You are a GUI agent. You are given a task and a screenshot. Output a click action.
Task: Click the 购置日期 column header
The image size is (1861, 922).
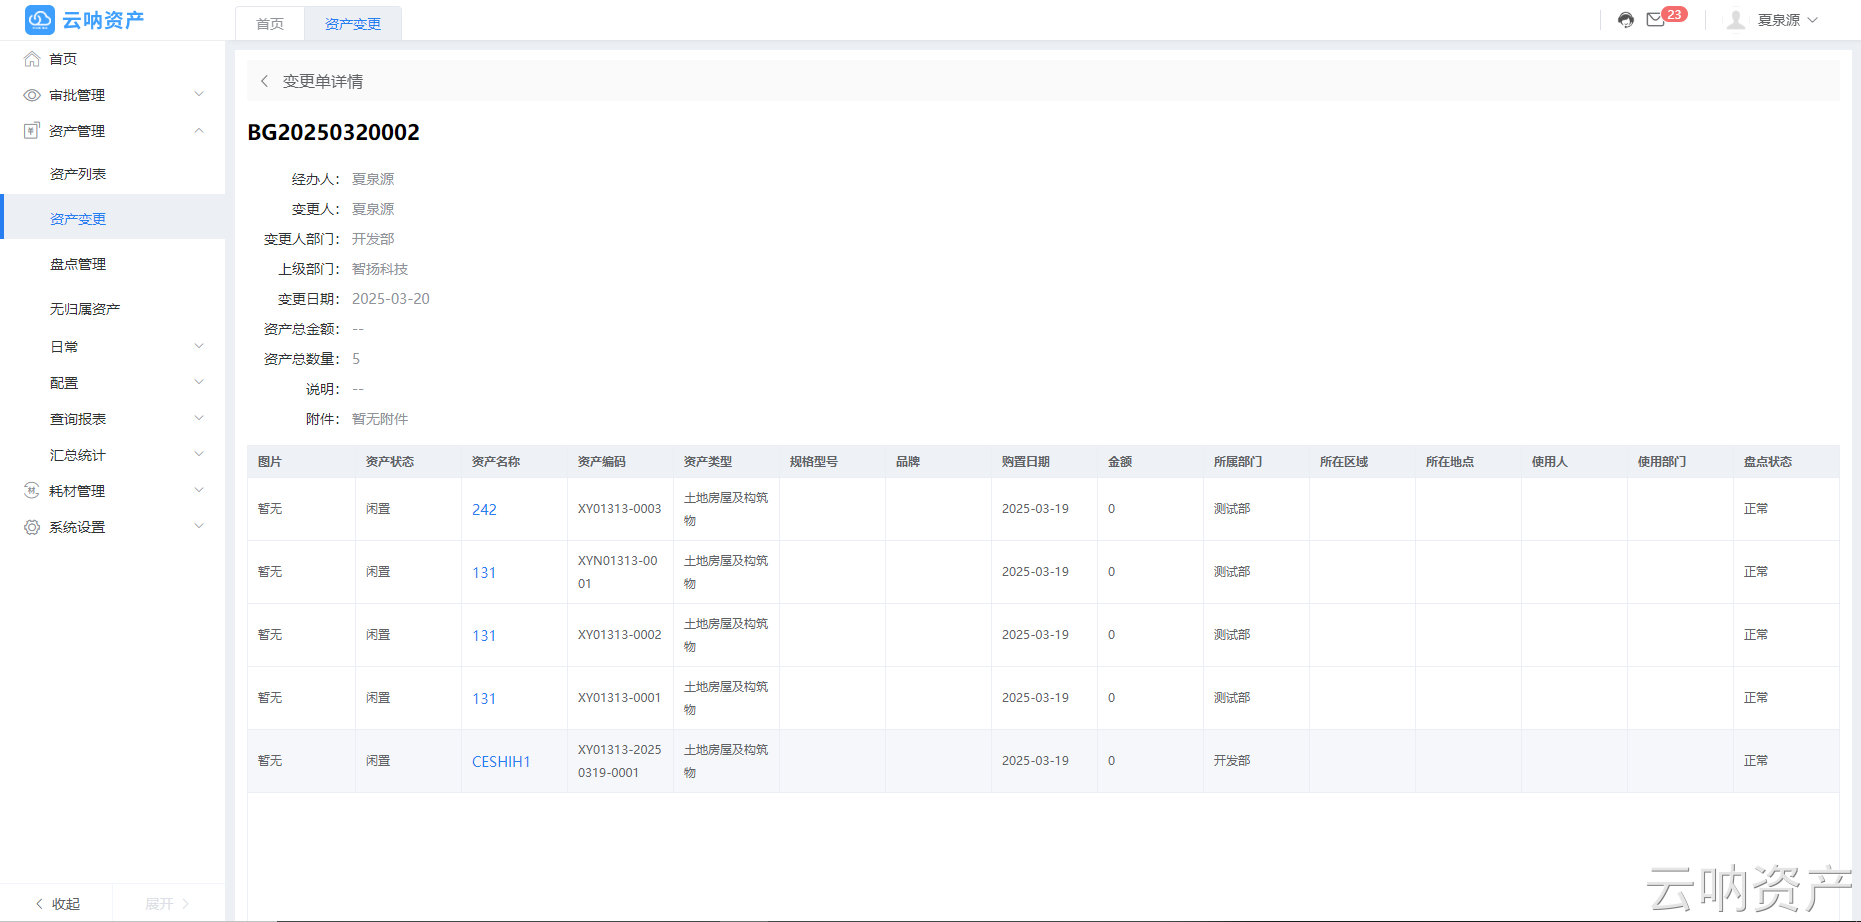[1026, 462]
